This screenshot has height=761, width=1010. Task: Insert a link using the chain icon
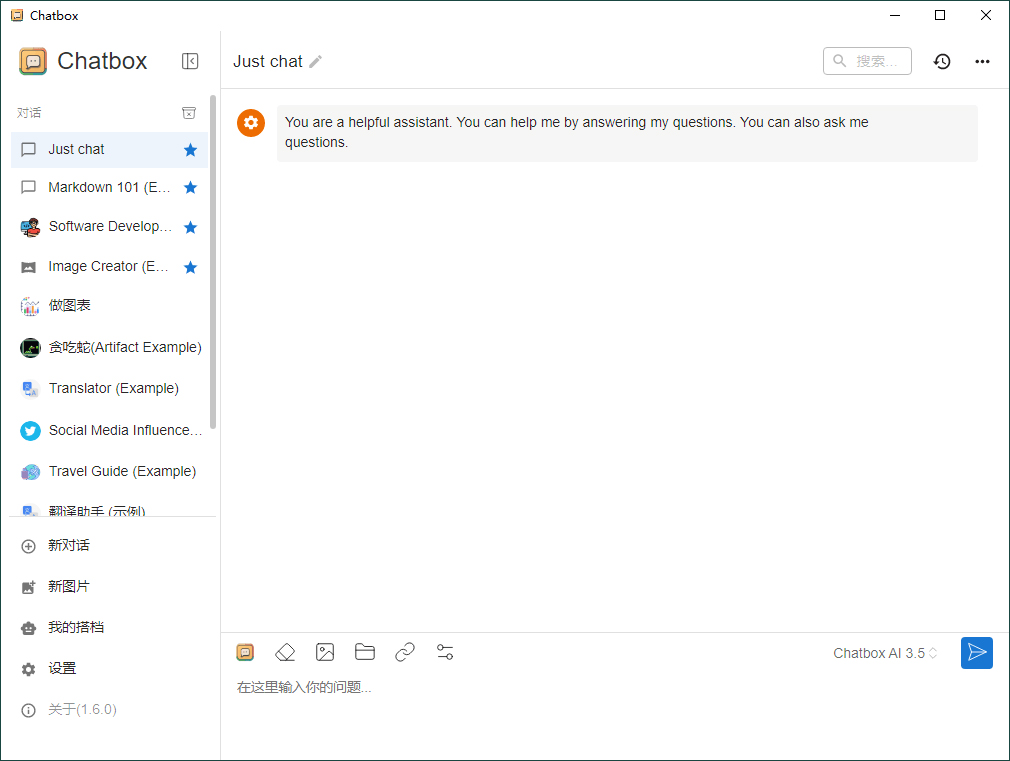[x=405, y=653]
